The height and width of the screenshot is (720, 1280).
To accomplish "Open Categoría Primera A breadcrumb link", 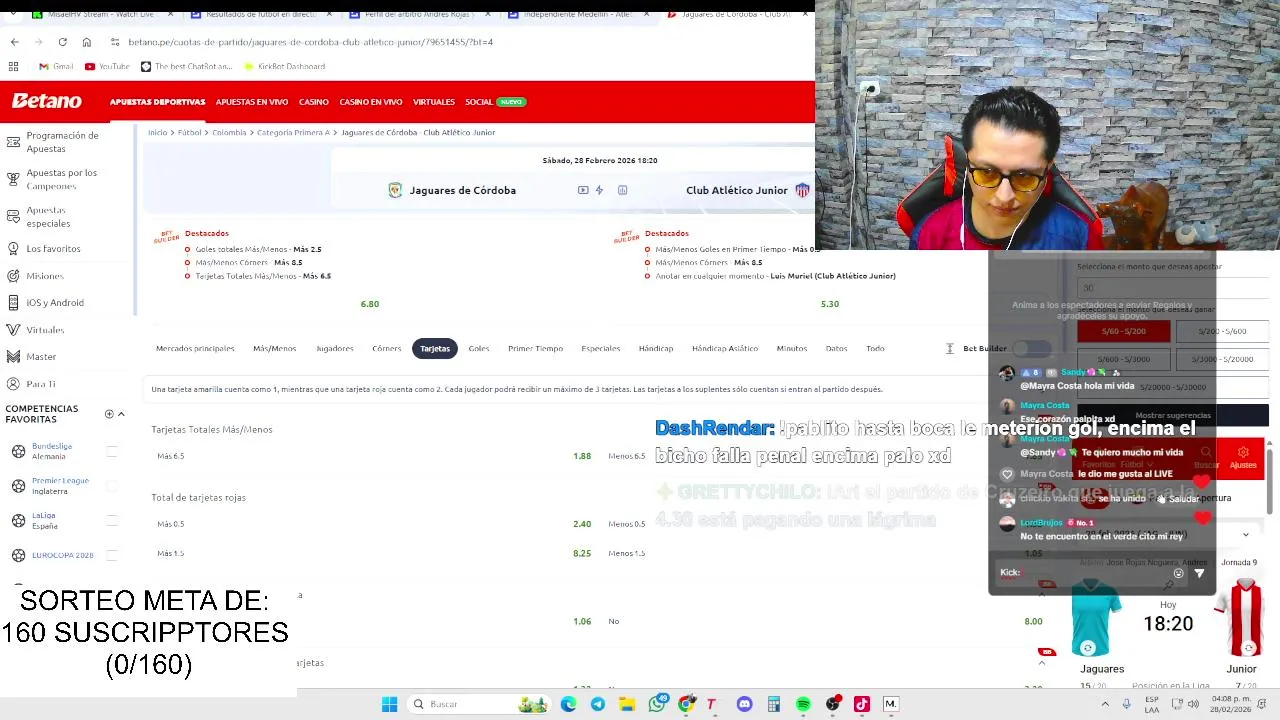I will [293, 132].
